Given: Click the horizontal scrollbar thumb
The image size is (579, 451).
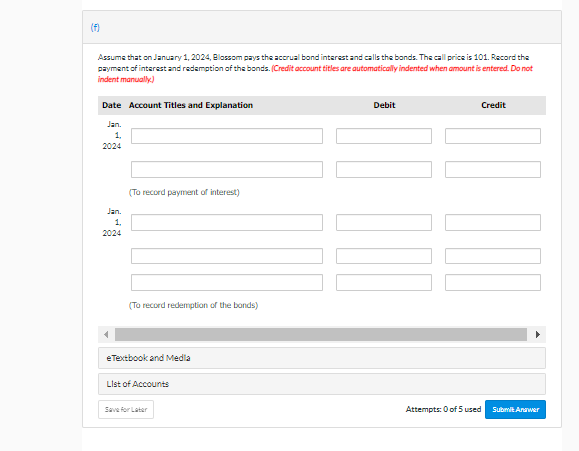Looking at the screenshot, I should pyautogui.click(x=321, y=334).
